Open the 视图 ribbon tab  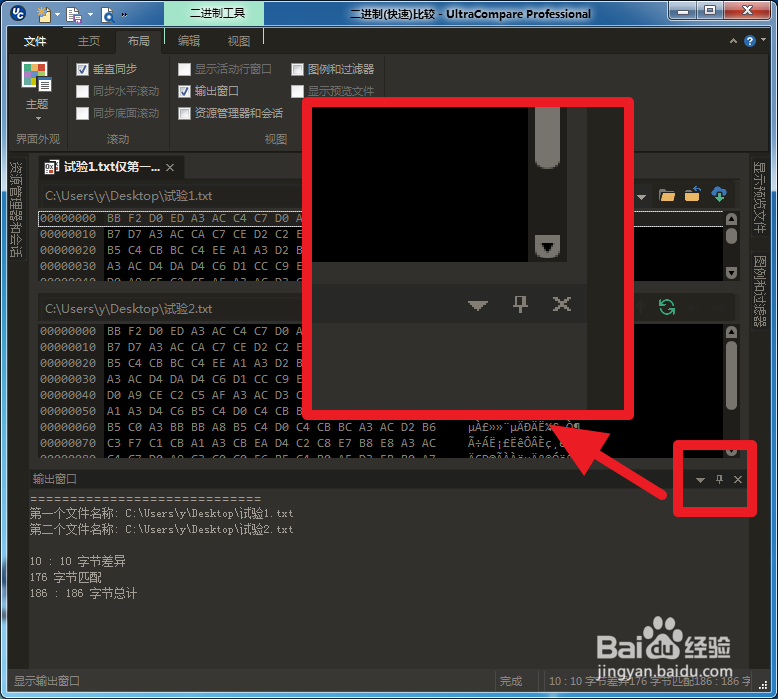coord(238,41)
